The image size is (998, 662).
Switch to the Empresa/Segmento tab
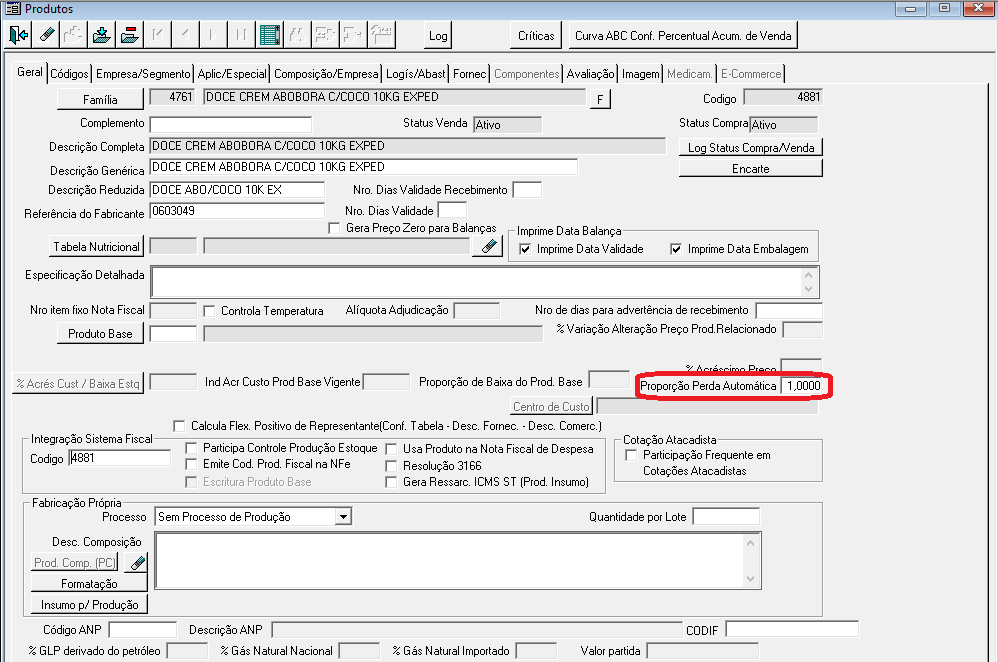point(143,74)
